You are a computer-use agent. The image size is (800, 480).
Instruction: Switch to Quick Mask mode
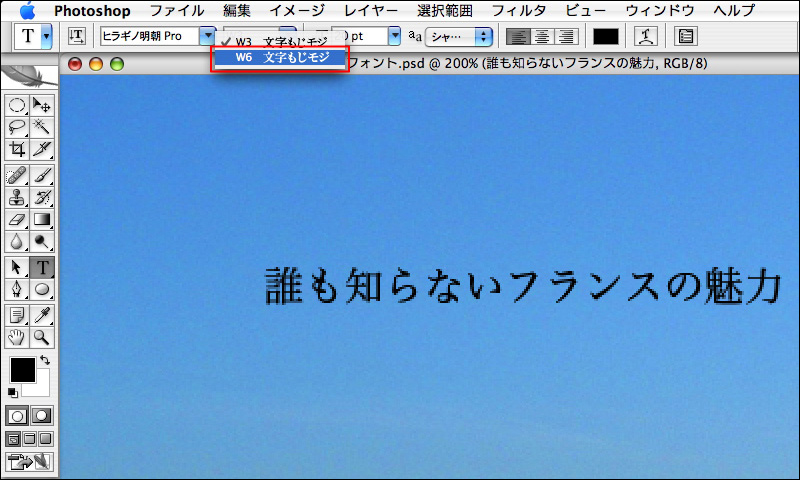(x=42, y=415)
